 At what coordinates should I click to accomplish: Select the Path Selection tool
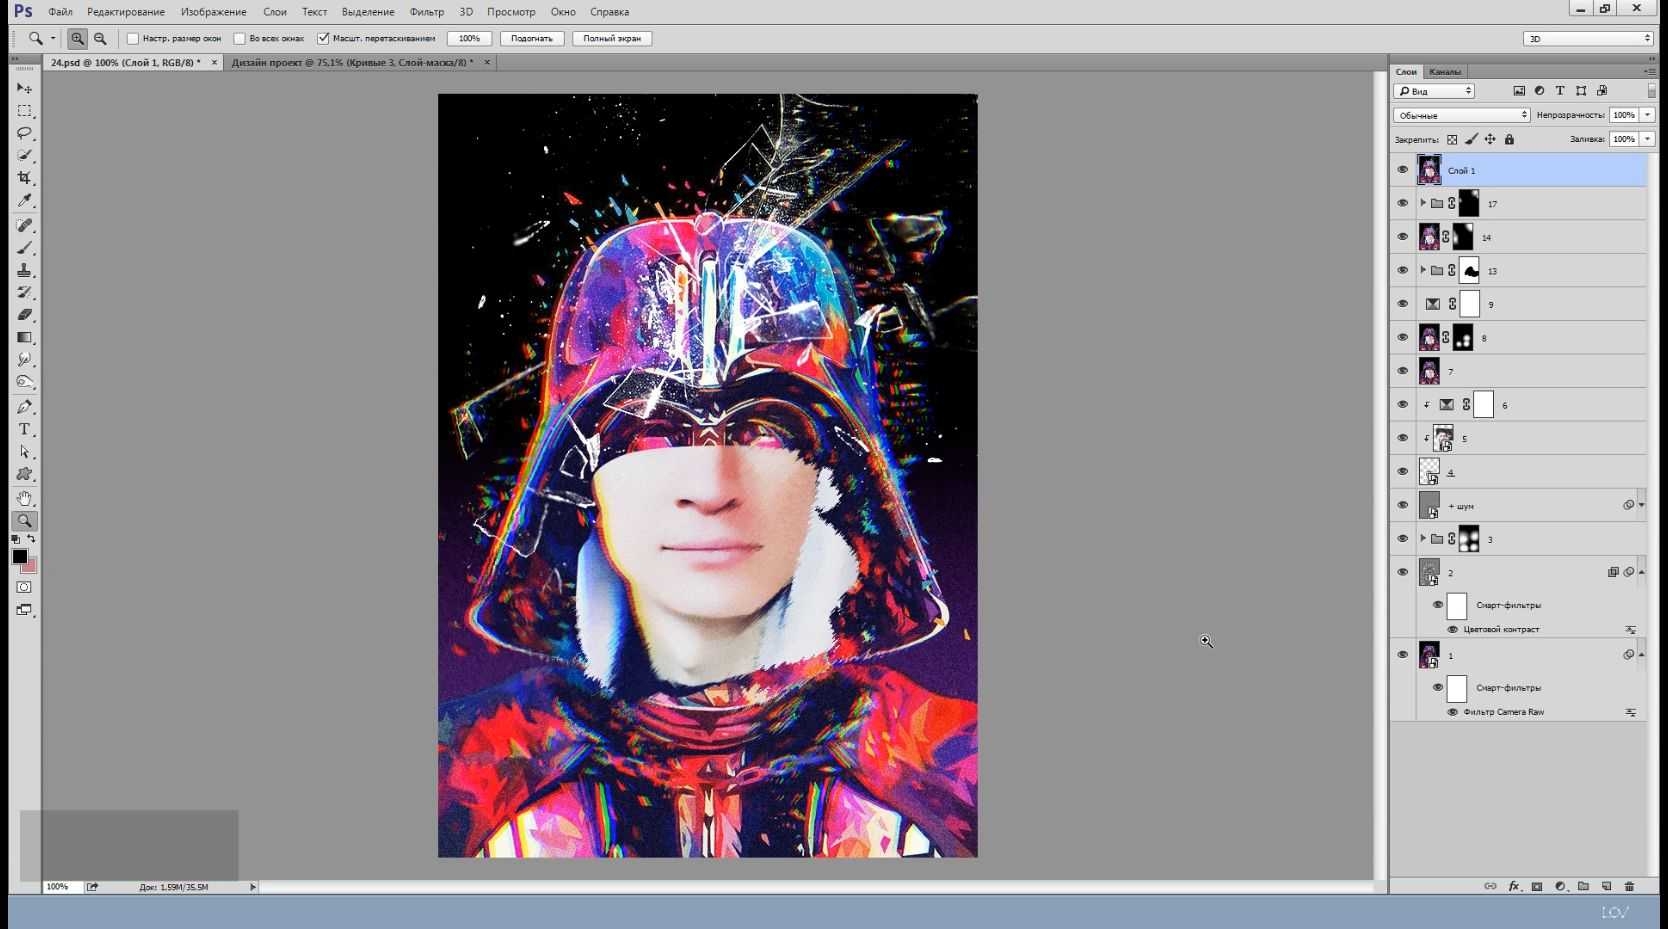24,452
